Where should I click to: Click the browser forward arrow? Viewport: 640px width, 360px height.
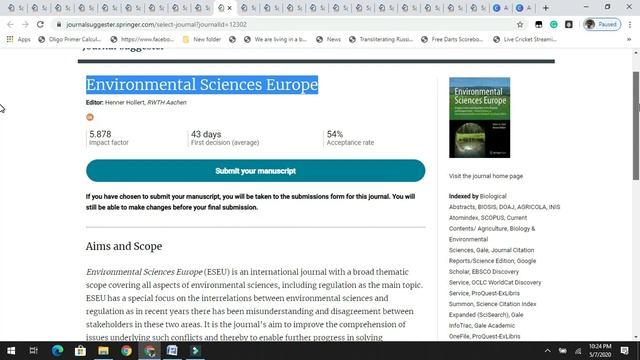point(25,24)
